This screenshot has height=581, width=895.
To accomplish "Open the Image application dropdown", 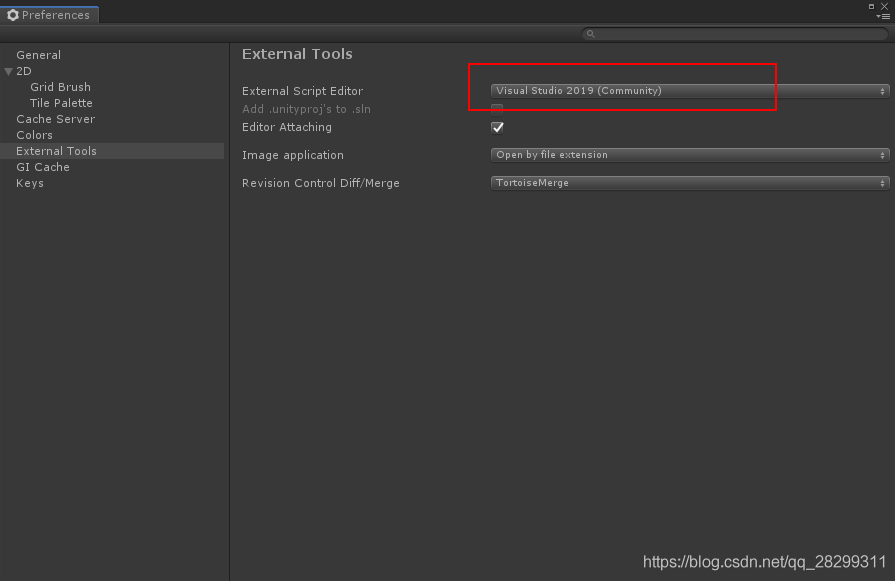I will (x=690, y=155).
